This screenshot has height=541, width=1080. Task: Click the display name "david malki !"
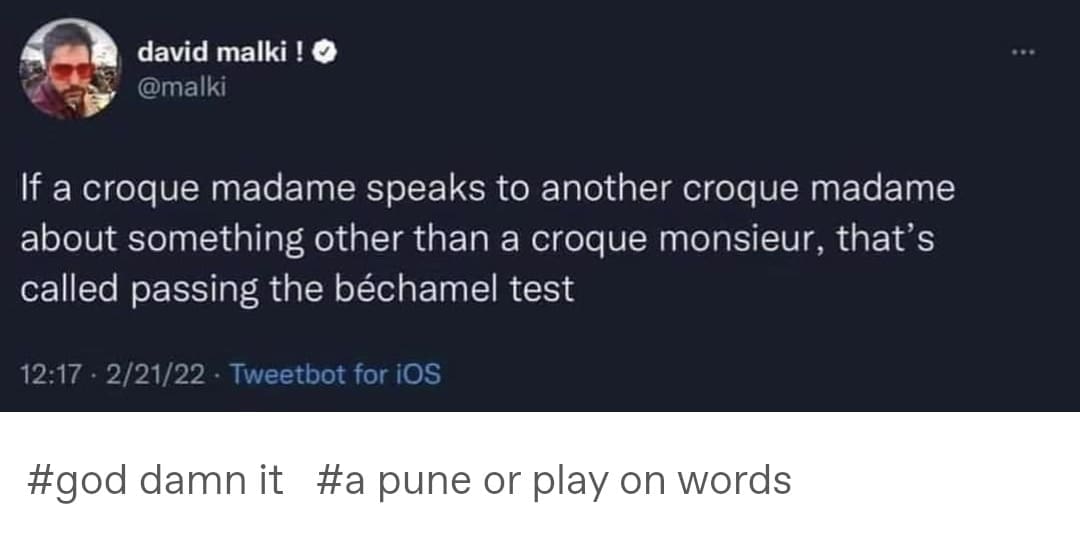221,52
